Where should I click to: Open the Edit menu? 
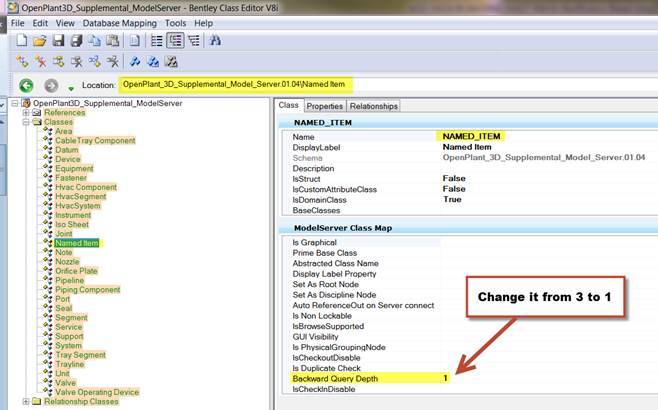click(x=40, y=23)
